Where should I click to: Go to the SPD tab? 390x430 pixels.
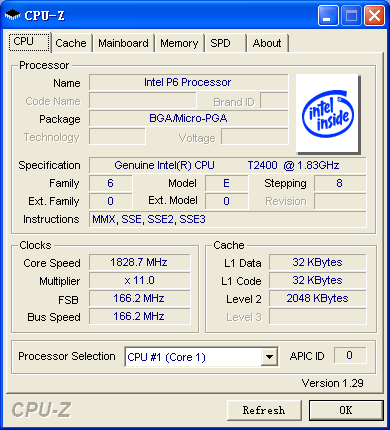(x=225, y=43)
